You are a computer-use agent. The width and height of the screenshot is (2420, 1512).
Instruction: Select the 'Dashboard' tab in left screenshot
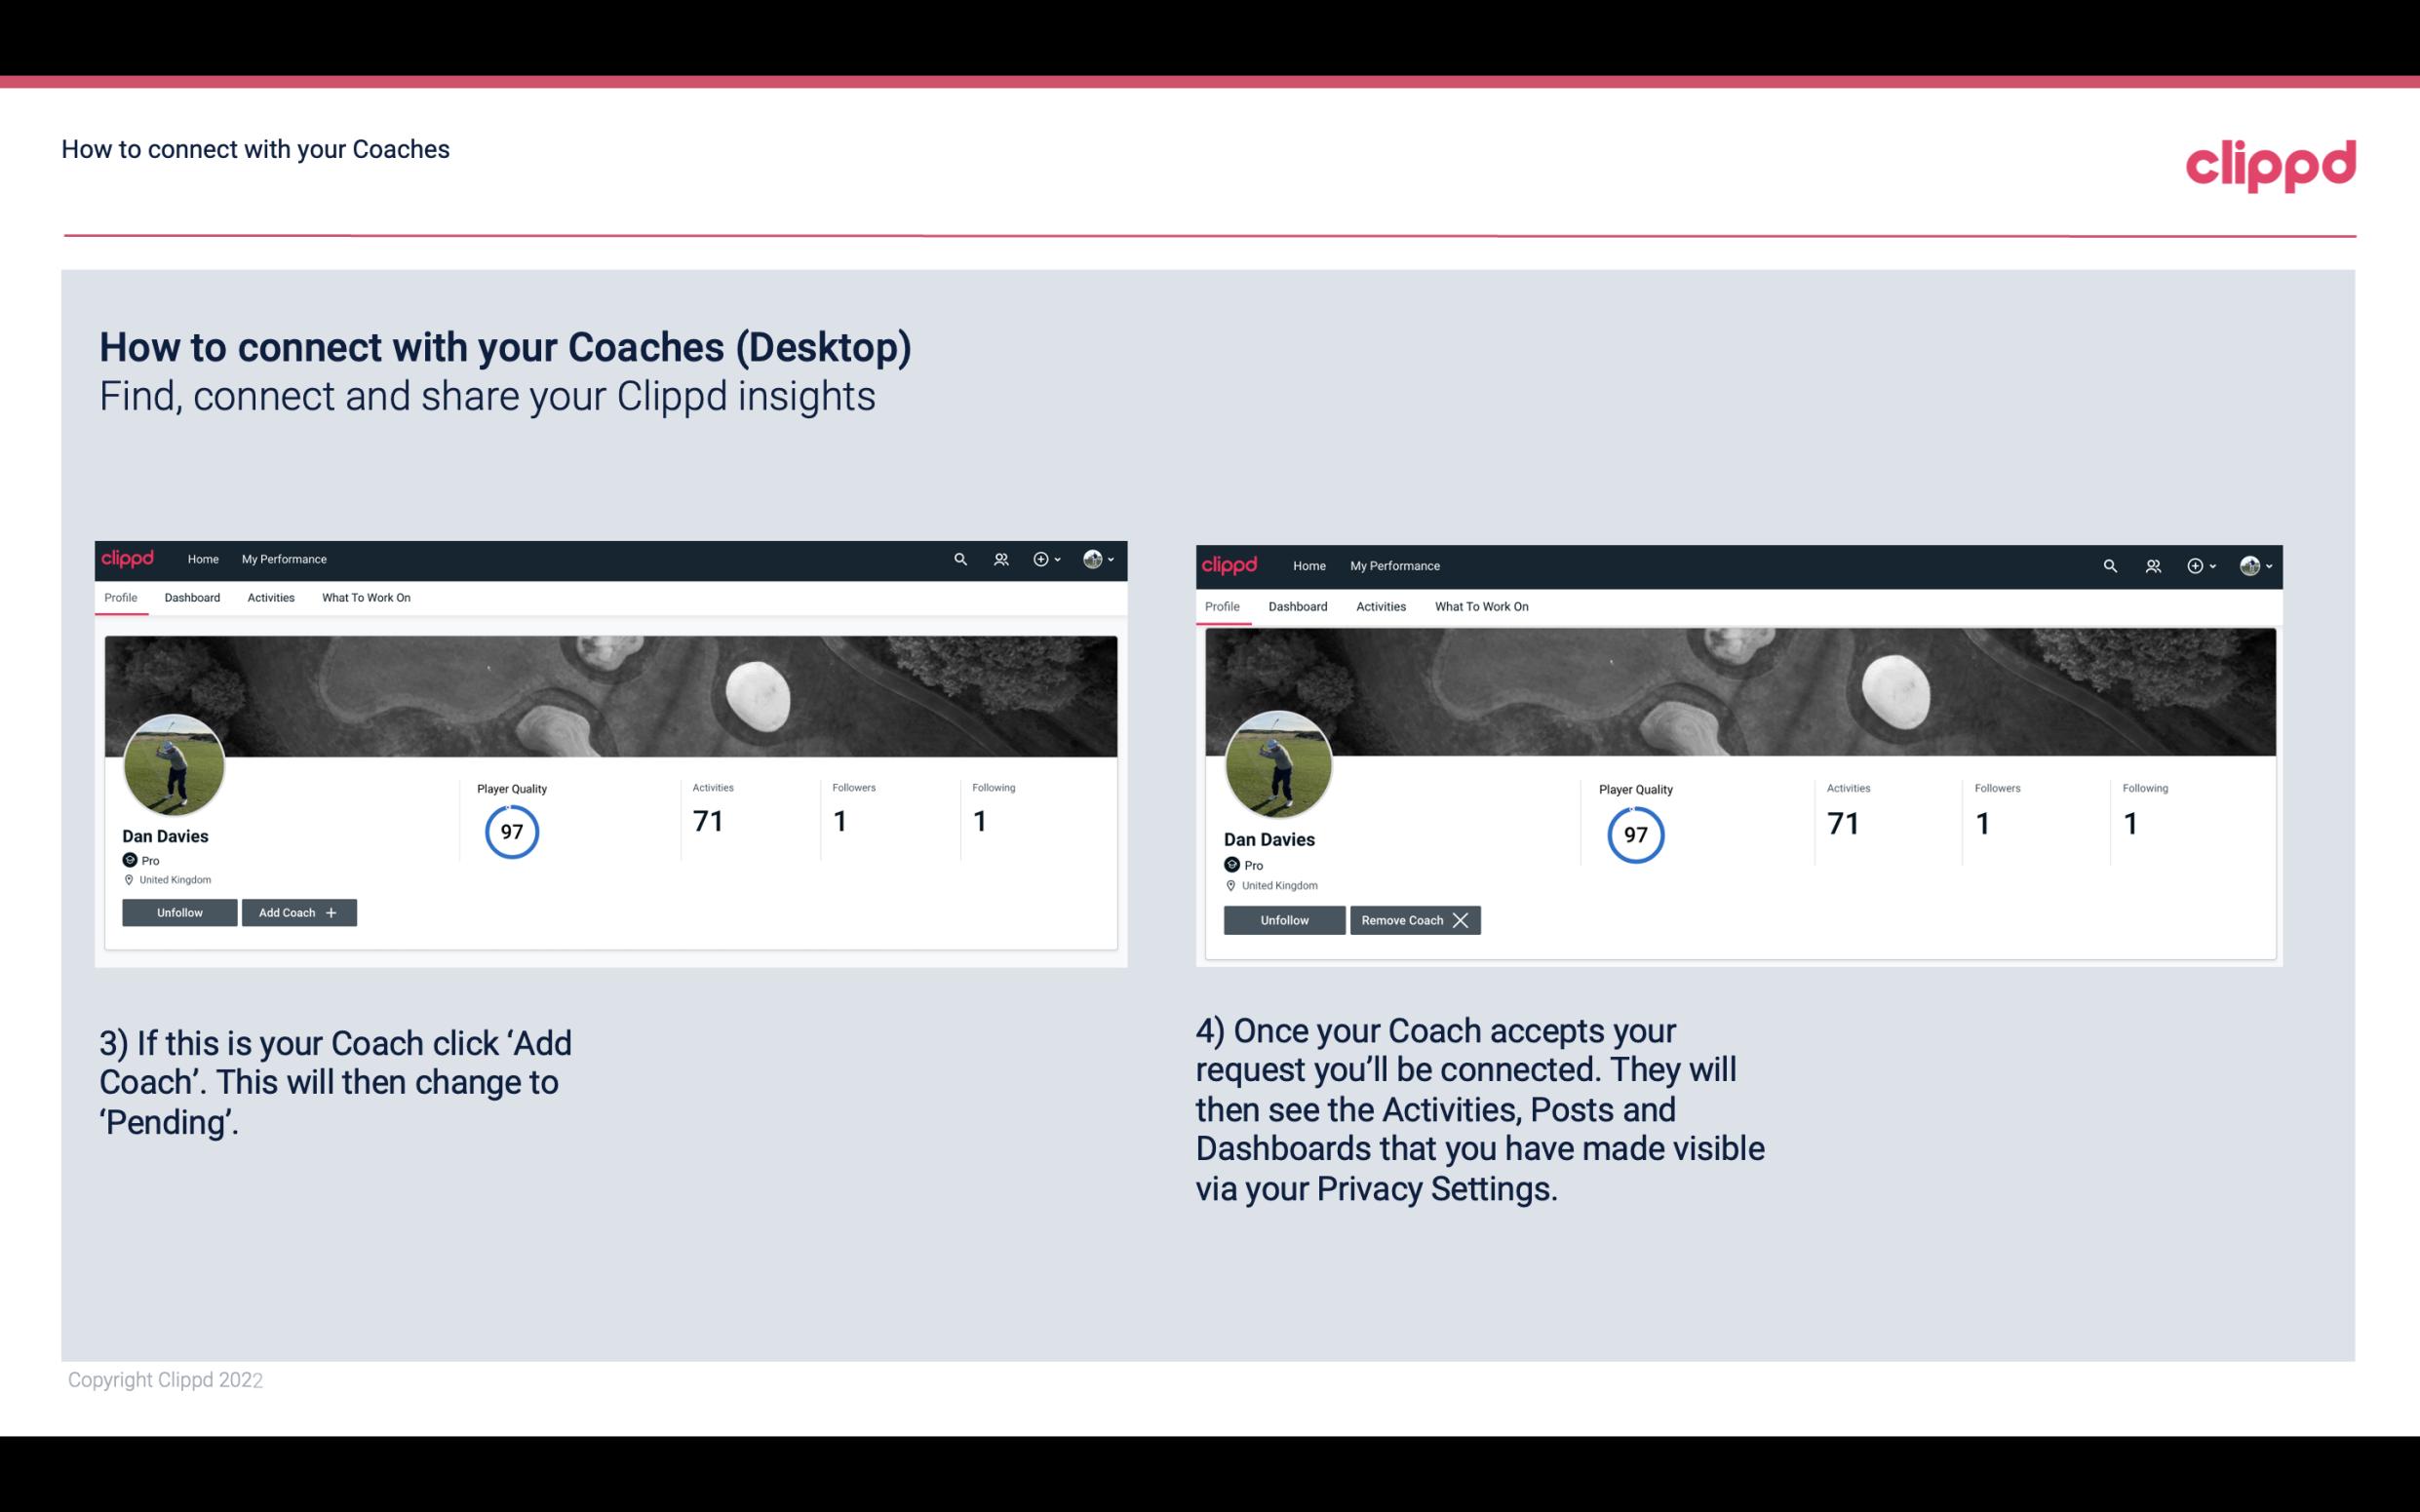coord(190,598)
